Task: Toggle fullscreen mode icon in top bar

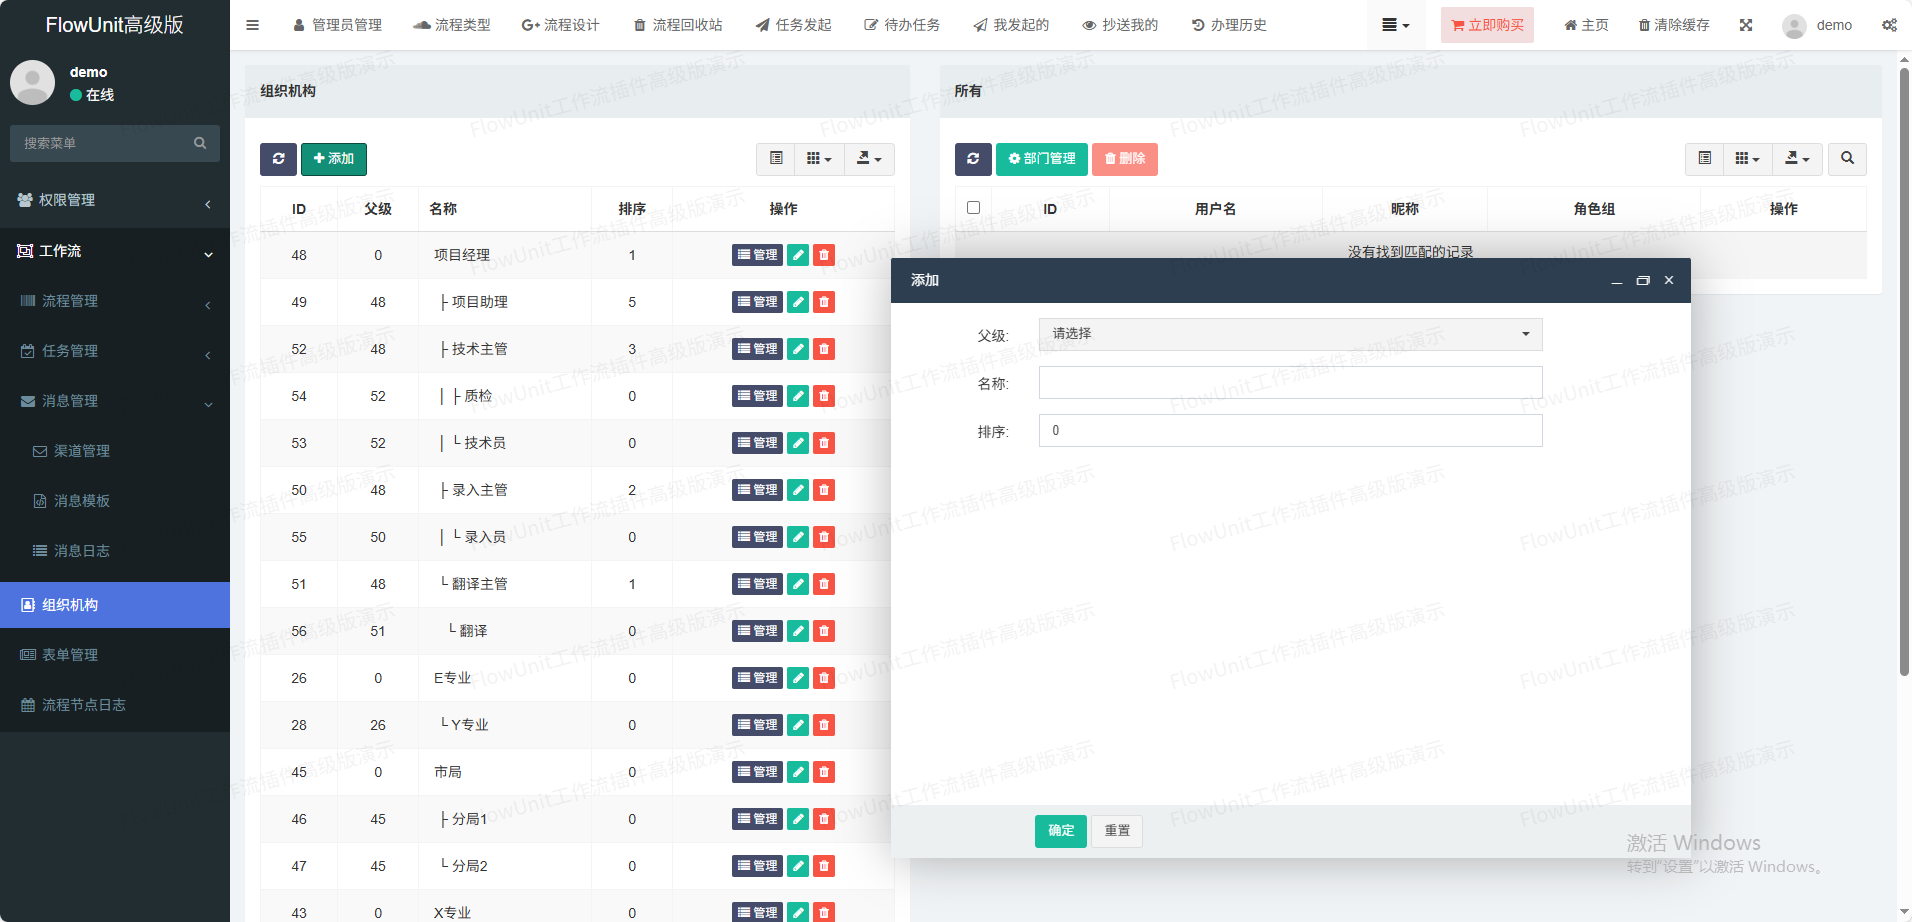Action: point(1746,25)
